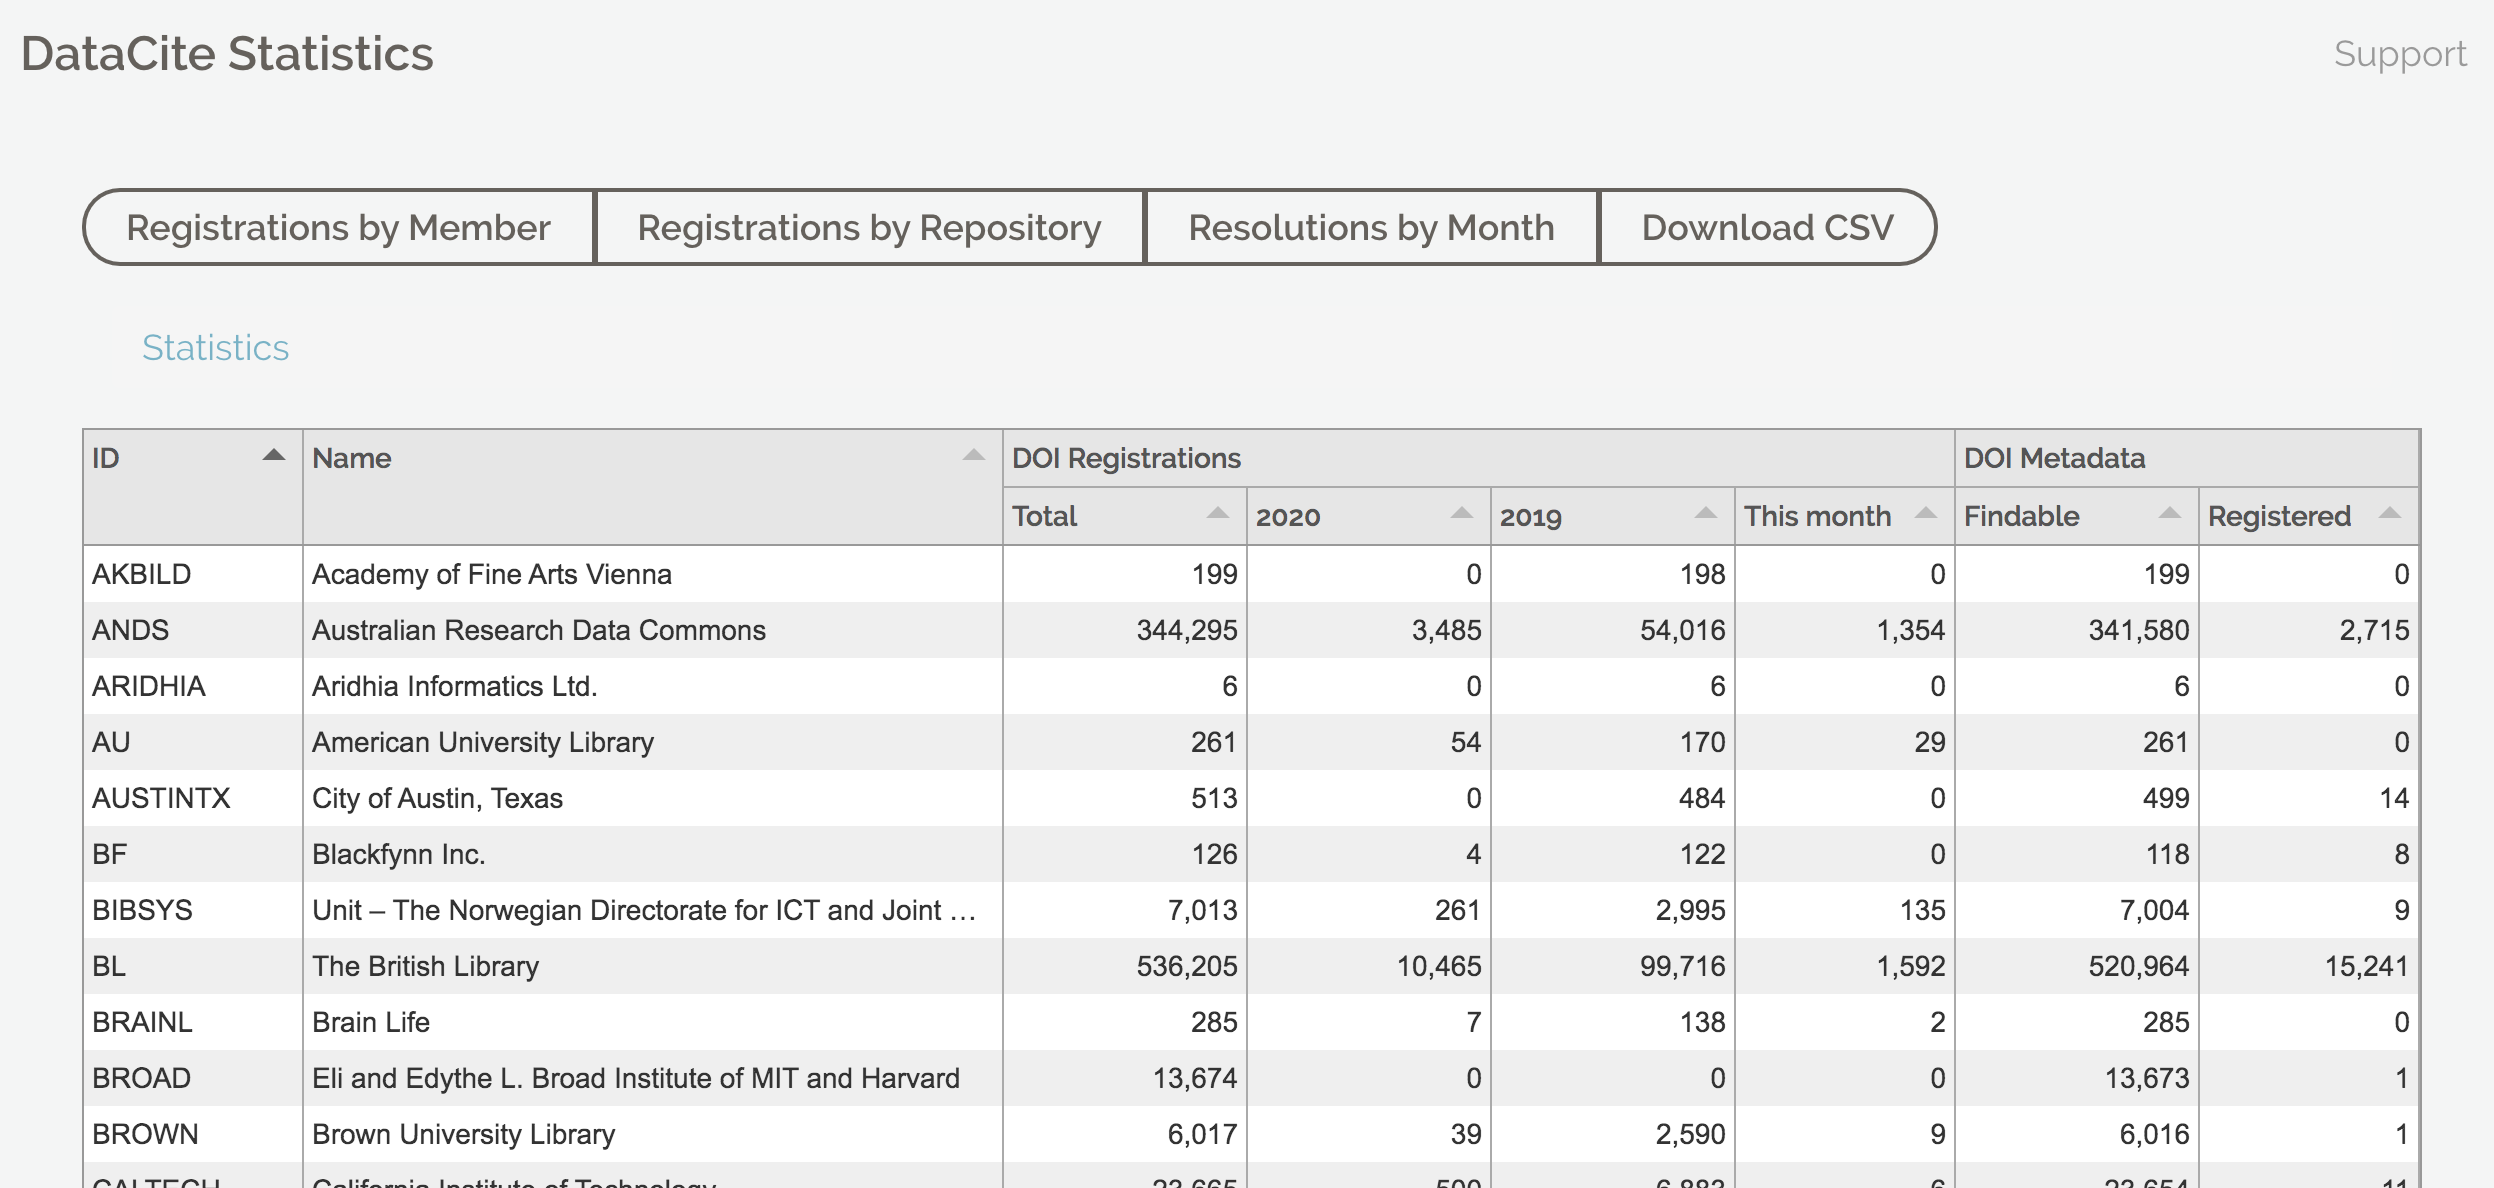
Task: Click 2019 value 2,590
Action: coord(1691,1134)
